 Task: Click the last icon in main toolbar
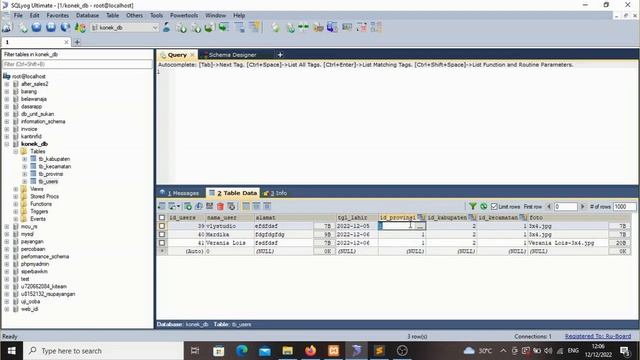click(376, 27)
